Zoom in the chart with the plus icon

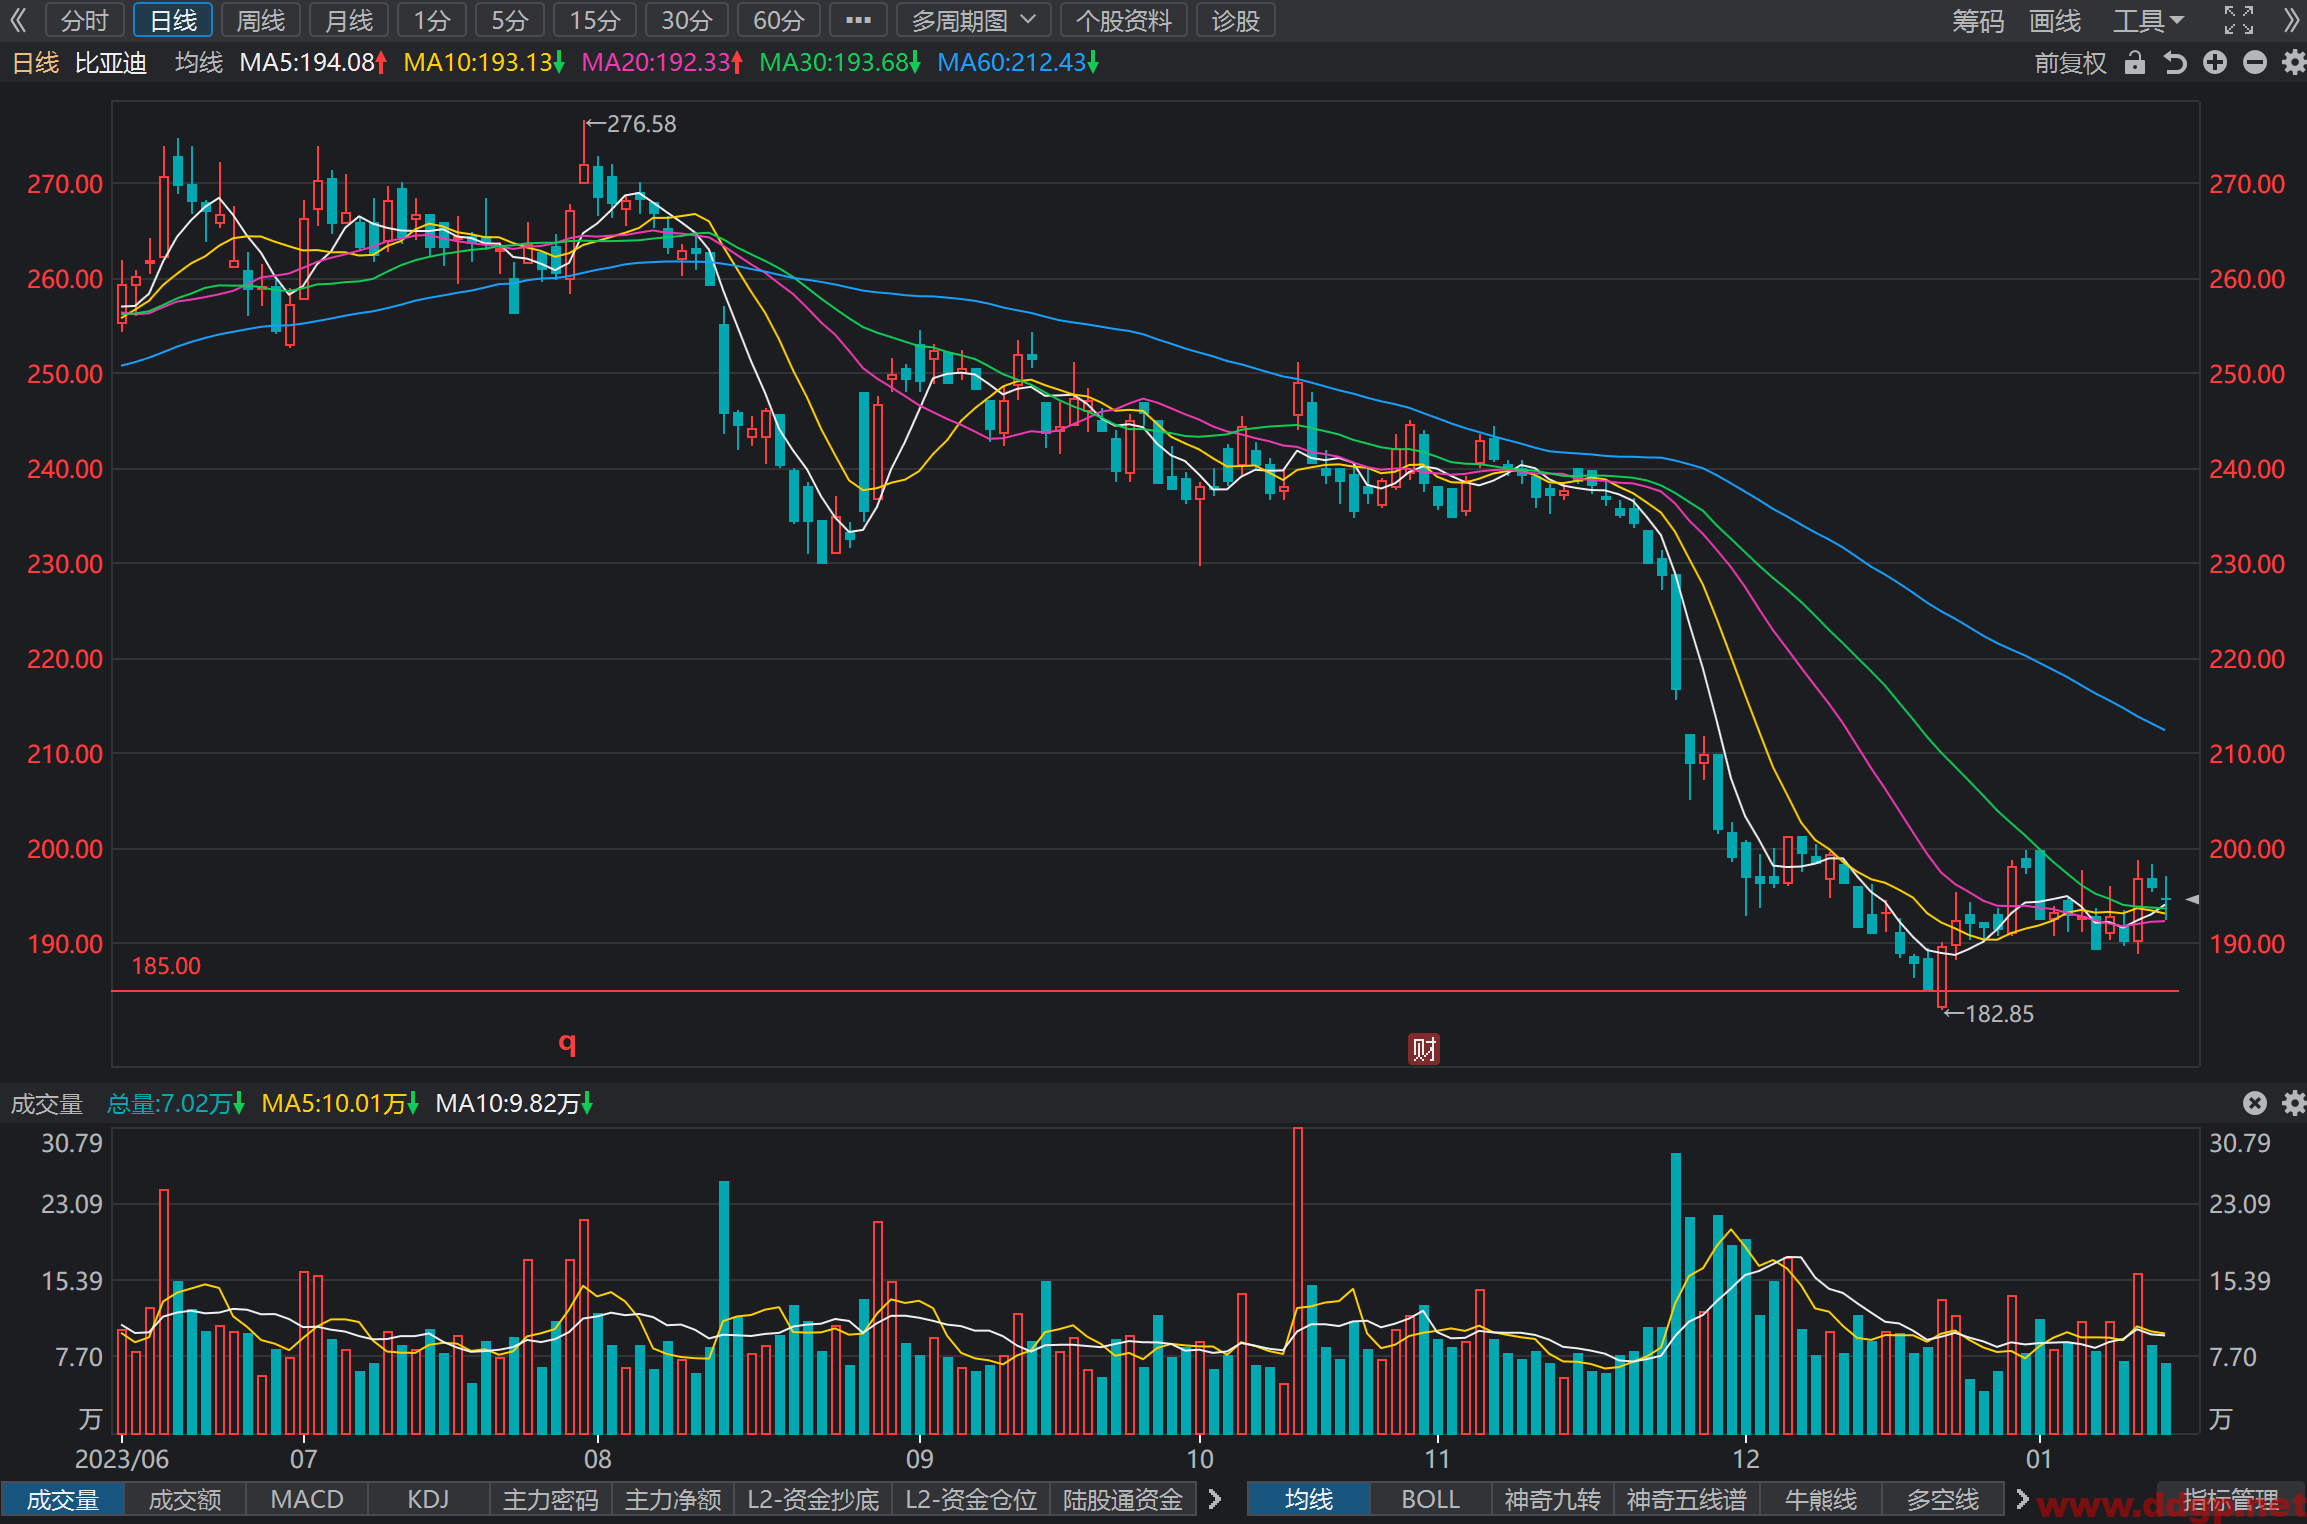pyautogui.click(x=2215, y=63)
